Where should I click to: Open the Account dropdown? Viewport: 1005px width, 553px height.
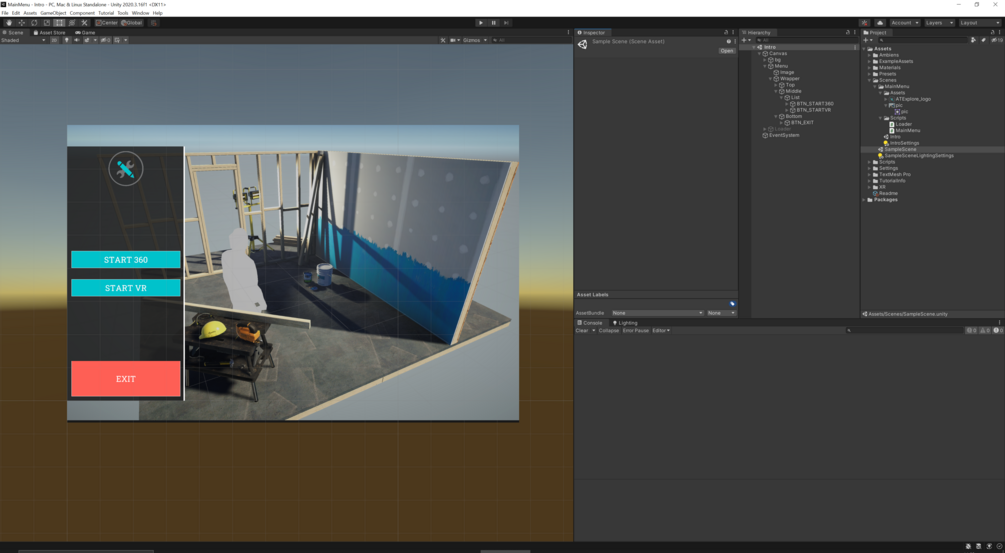click(x=904, y=22)
